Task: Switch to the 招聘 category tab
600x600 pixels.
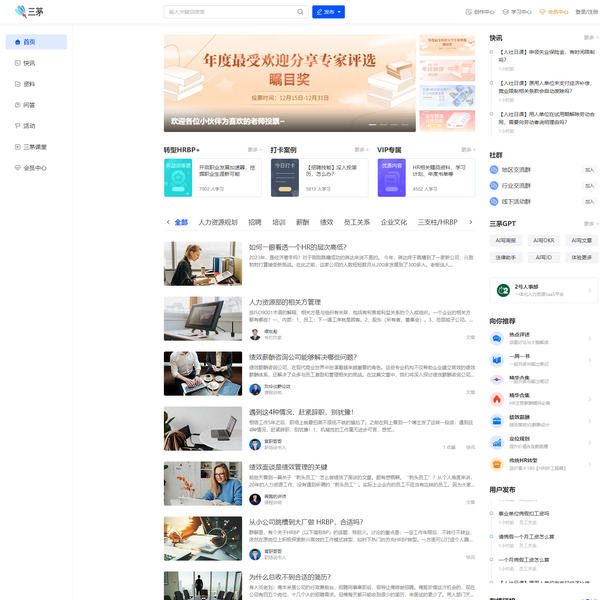Action: (255, 222)
